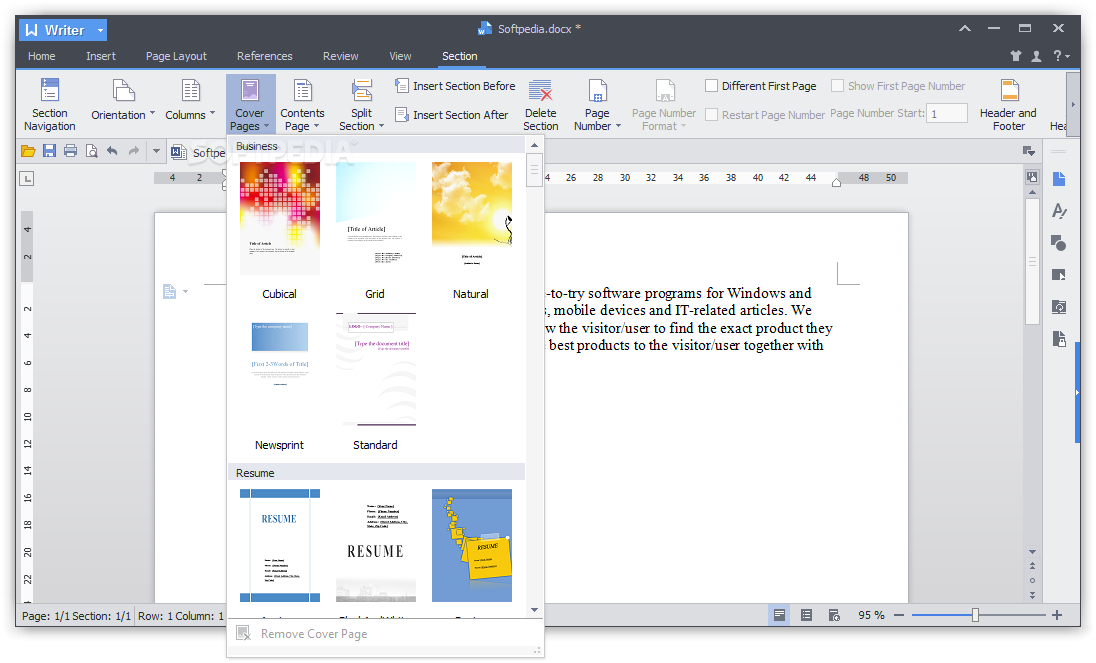Choose the yellow folder resume cover
Screen dimensions: 1096x663
coord(472,546)
